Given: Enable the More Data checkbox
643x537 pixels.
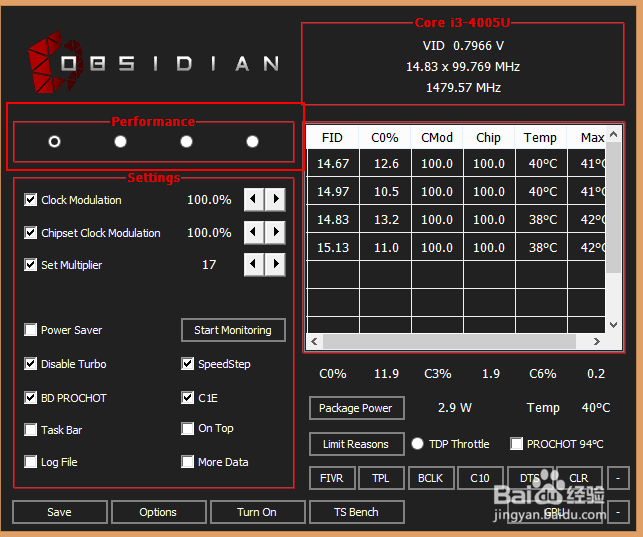Looking at the screenshot, I should coord(187,462).
